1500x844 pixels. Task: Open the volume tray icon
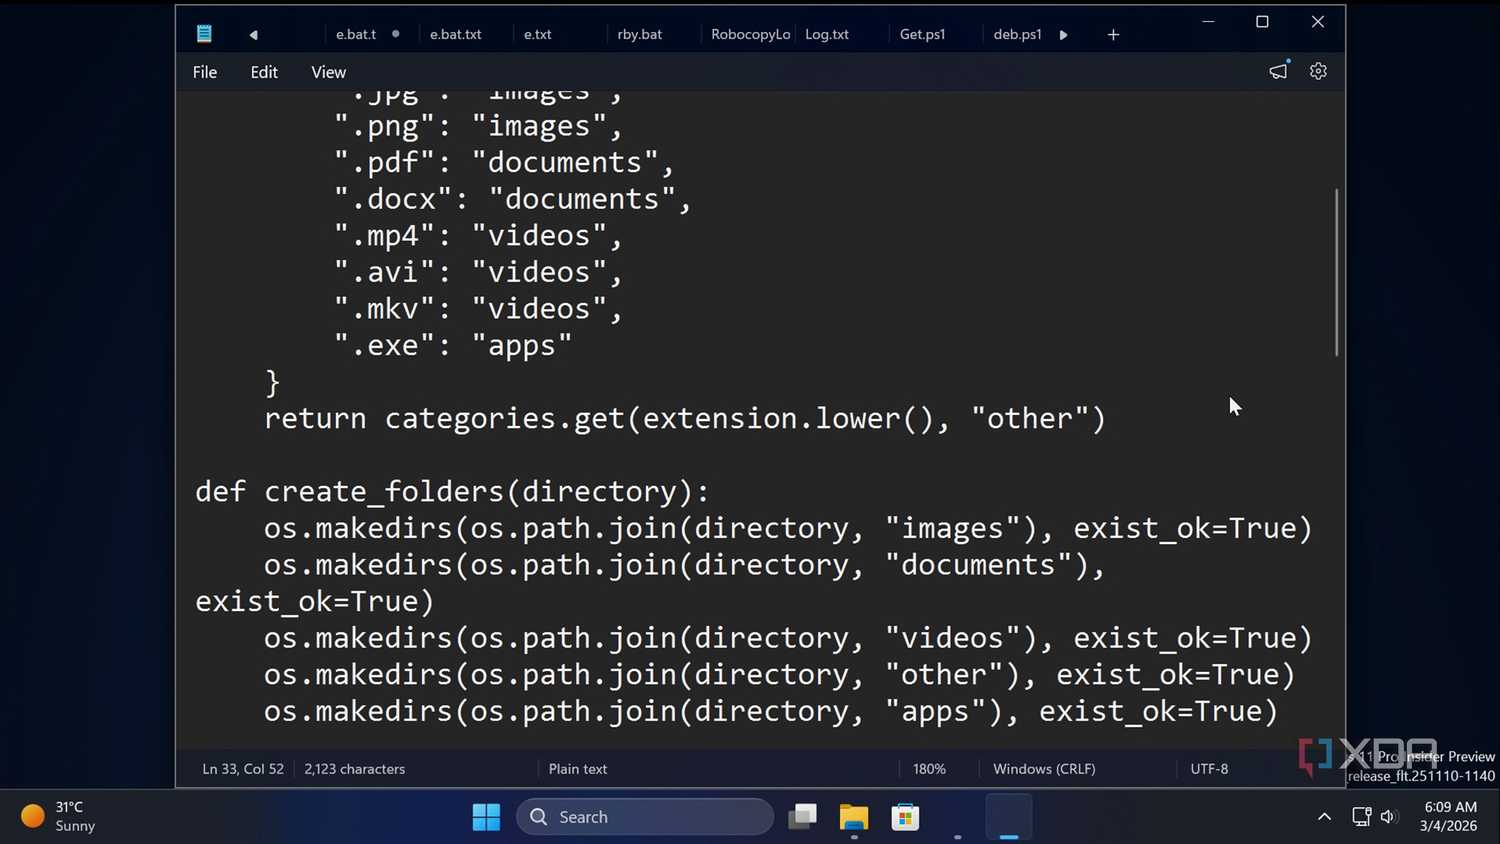coord(1388,817)
